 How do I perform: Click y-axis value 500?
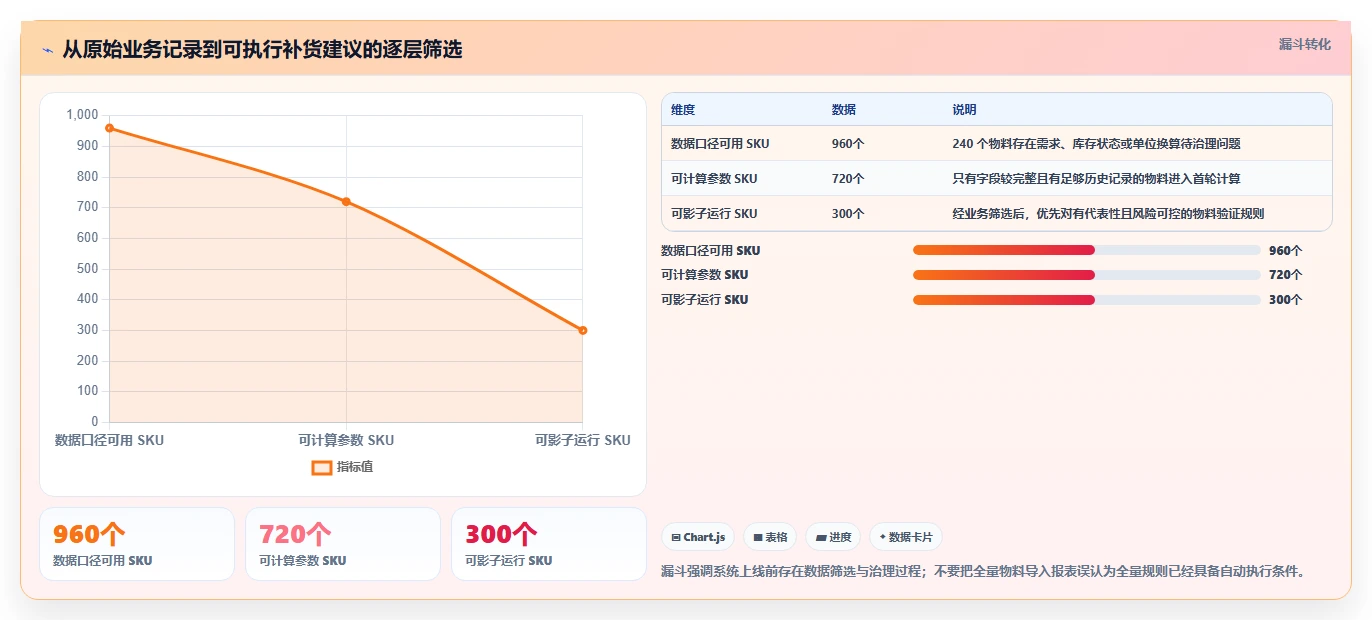[x=87, y=268]
